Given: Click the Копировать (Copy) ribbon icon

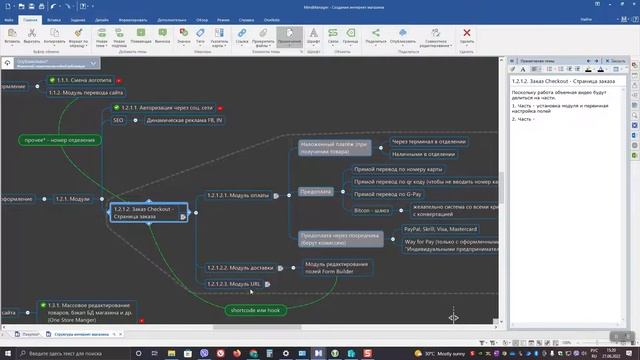Looking at the screenshot, I should pos(54,33).
